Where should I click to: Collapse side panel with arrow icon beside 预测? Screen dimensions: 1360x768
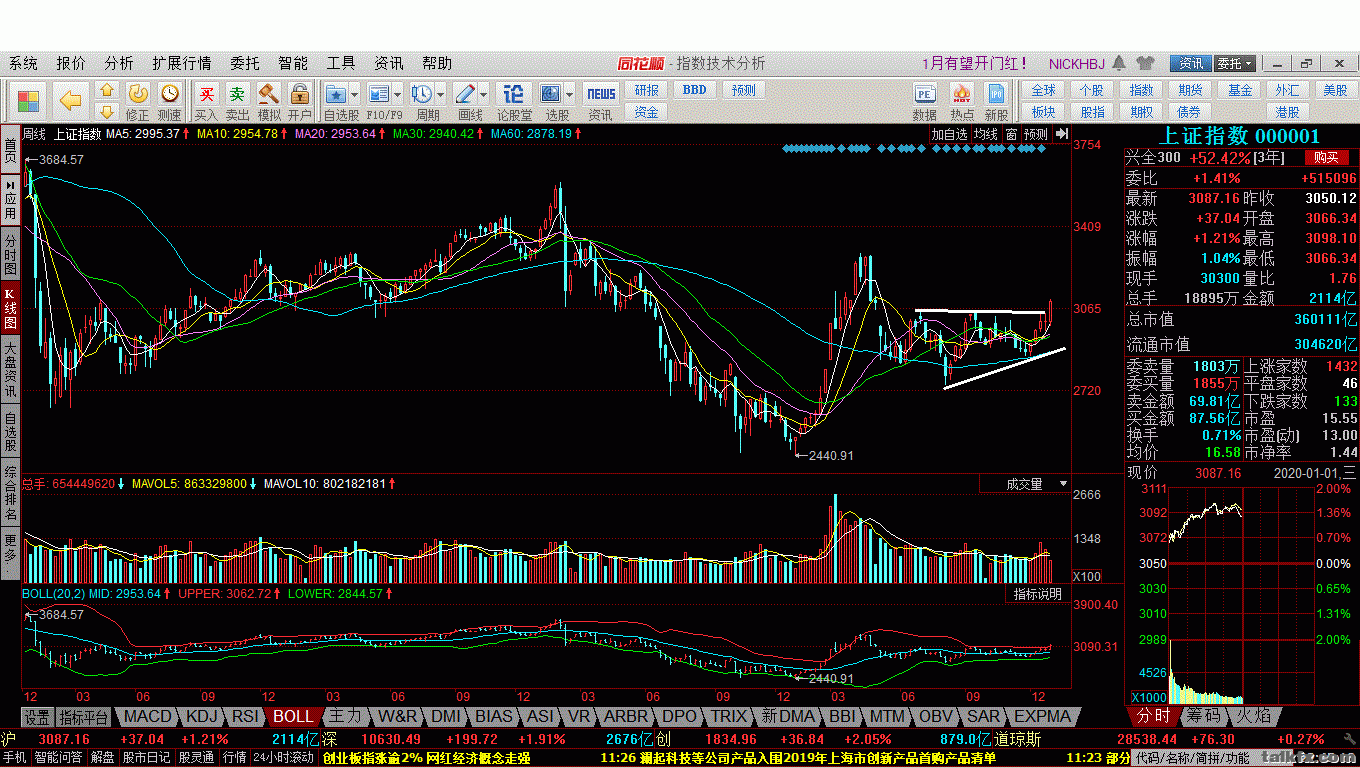click(1061, 134)
